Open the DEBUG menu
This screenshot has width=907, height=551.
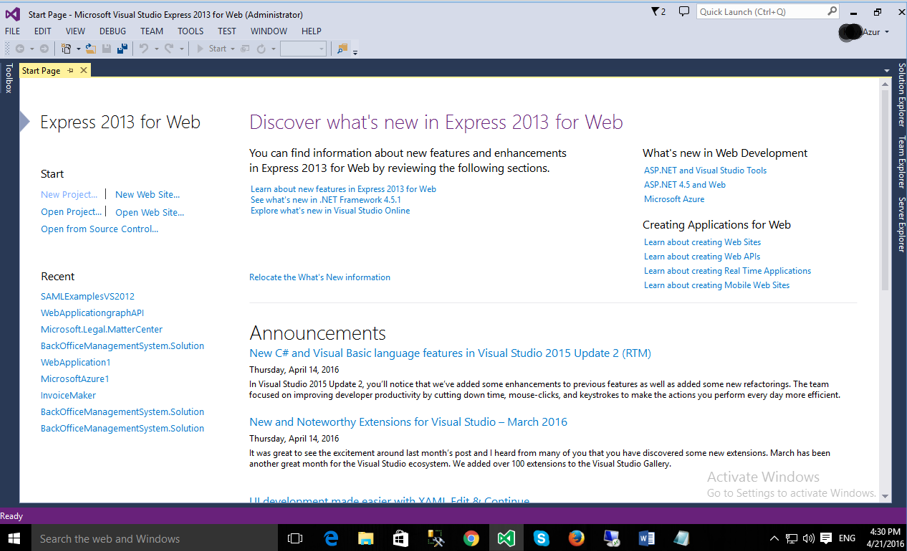pos(112,31)
